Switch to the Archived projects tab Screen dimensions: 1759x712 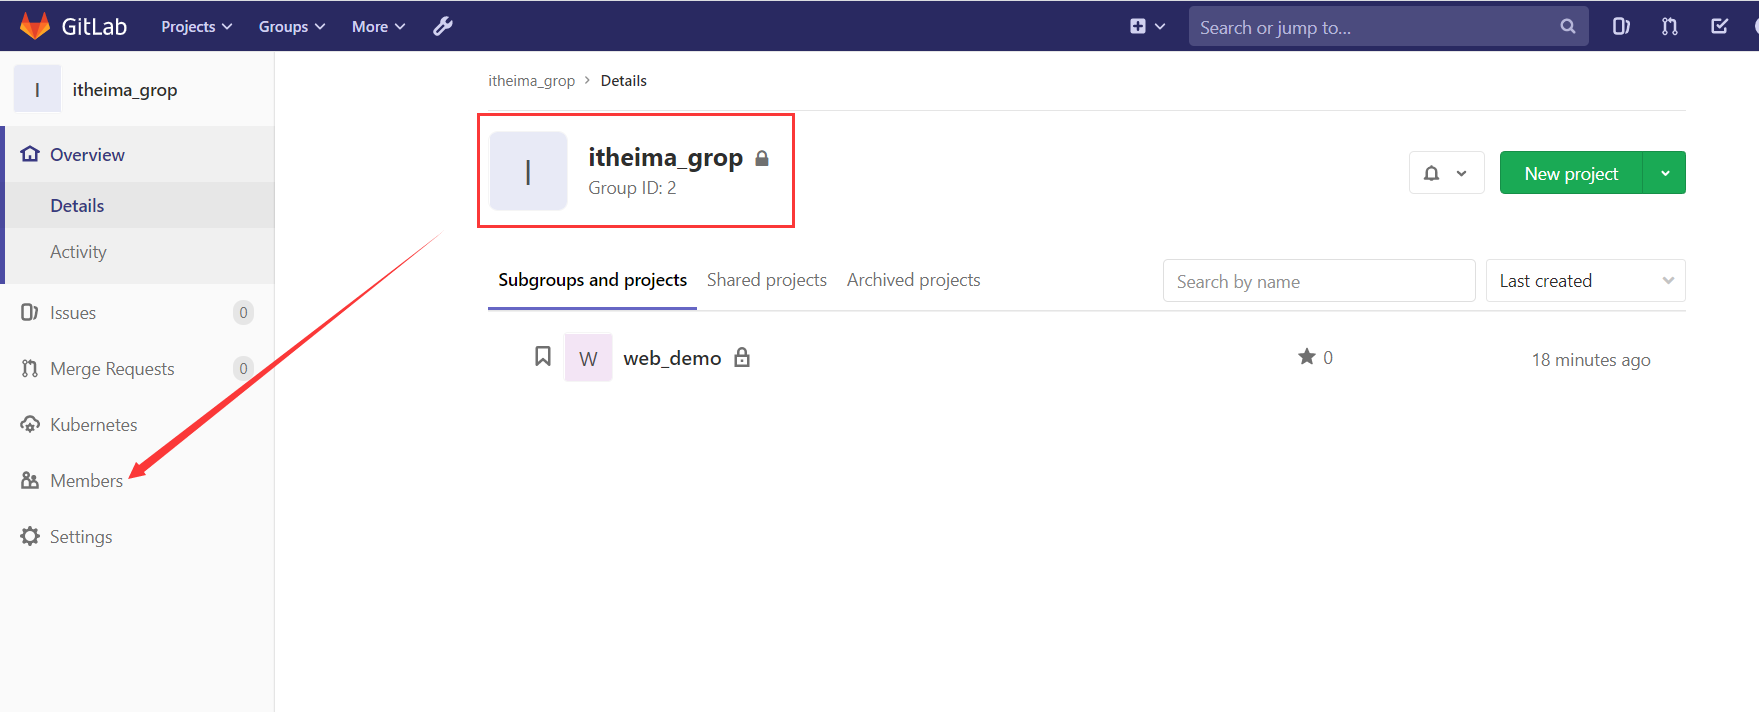pos(913,280)
